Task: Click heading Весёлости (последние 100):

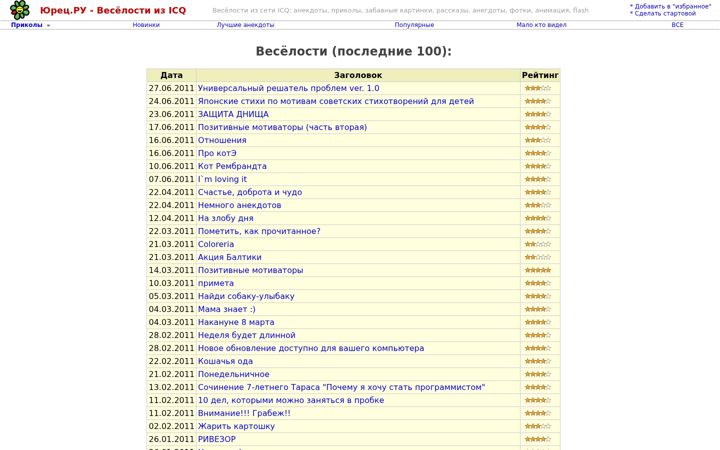Action: [x=354, y=51]
